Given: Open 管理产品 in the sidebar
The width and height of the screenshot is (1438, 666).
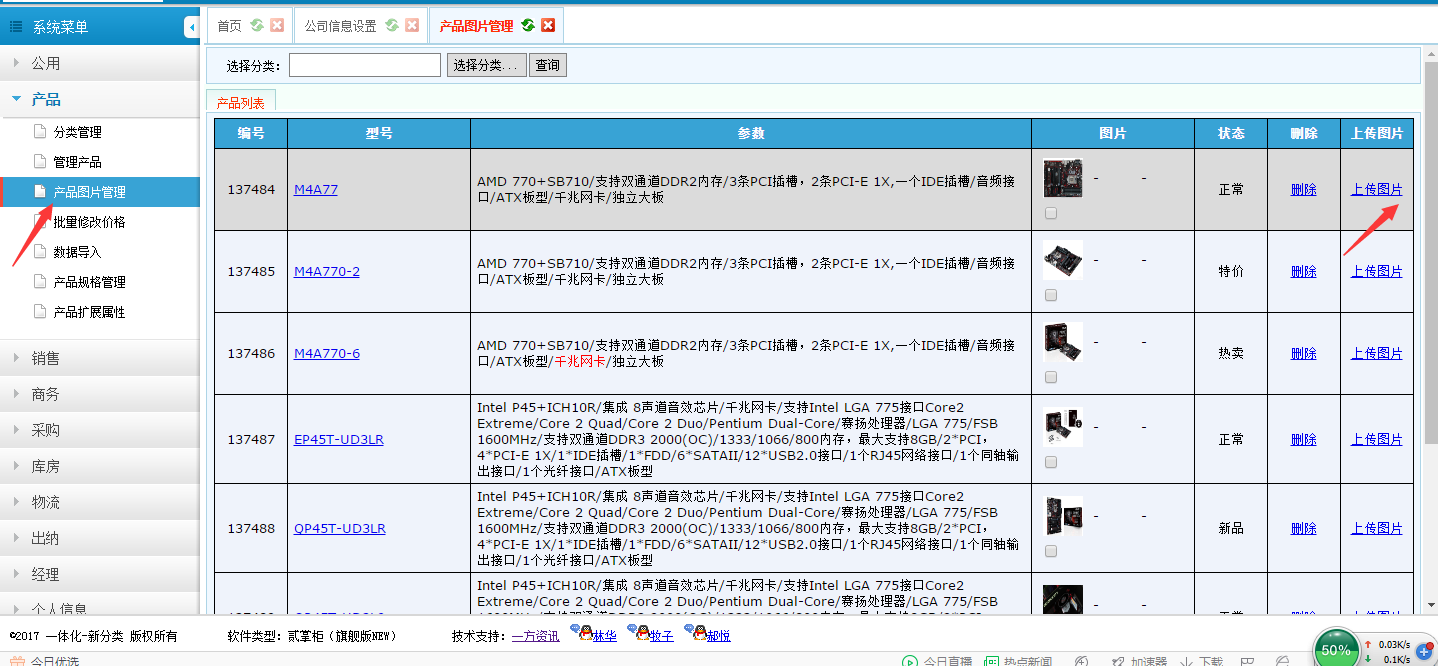Looking at the screenshot, I should [77, 162].
